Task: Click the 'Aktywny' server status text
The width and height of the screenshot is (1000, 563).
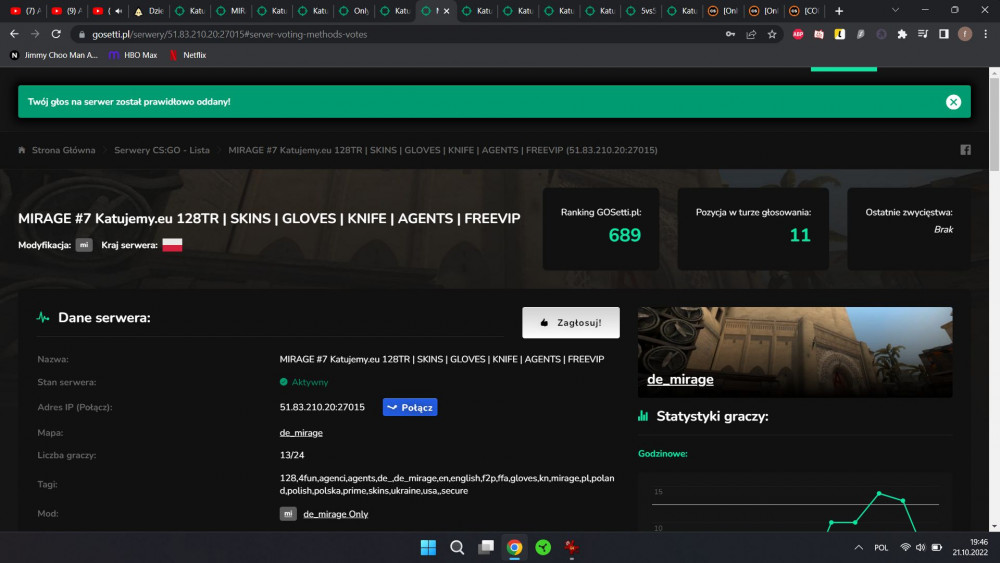Action: point(310,383)
